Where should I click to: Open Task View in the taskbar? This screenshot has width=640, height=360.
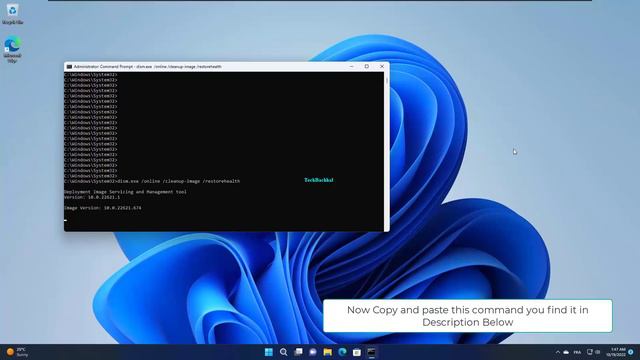(x=298, y=352)
